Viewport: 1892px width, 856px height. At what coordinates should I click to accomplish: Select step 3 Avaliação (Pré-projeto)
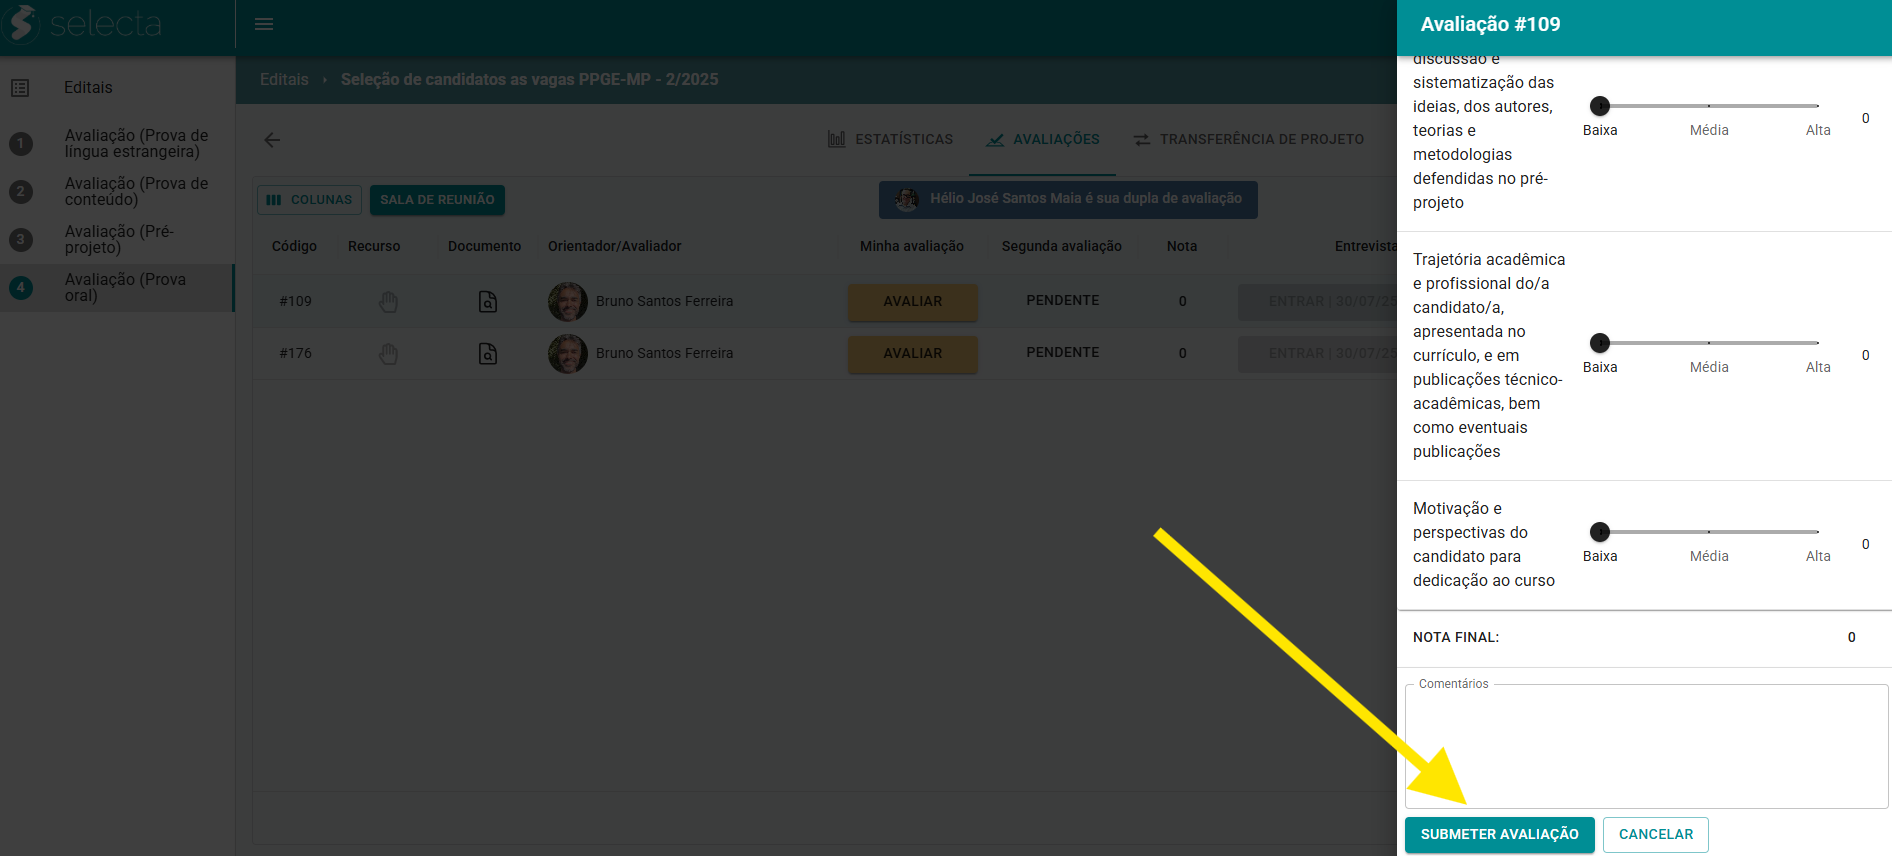(x=117, y=240)
